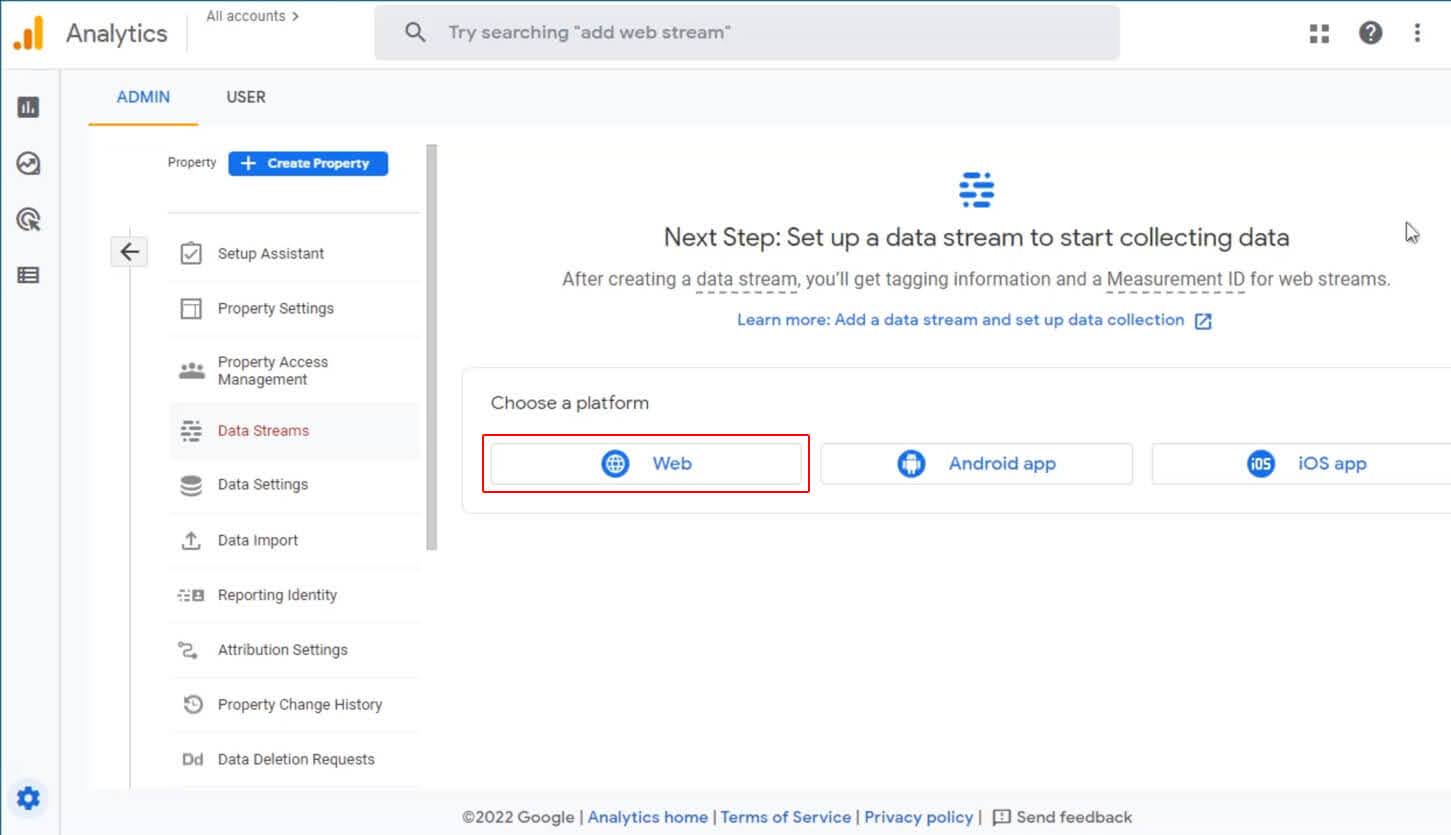Screen dimensions: 1451x835
Task: Open the Explore icon in sidebar
Action: (x=28, y=163)
